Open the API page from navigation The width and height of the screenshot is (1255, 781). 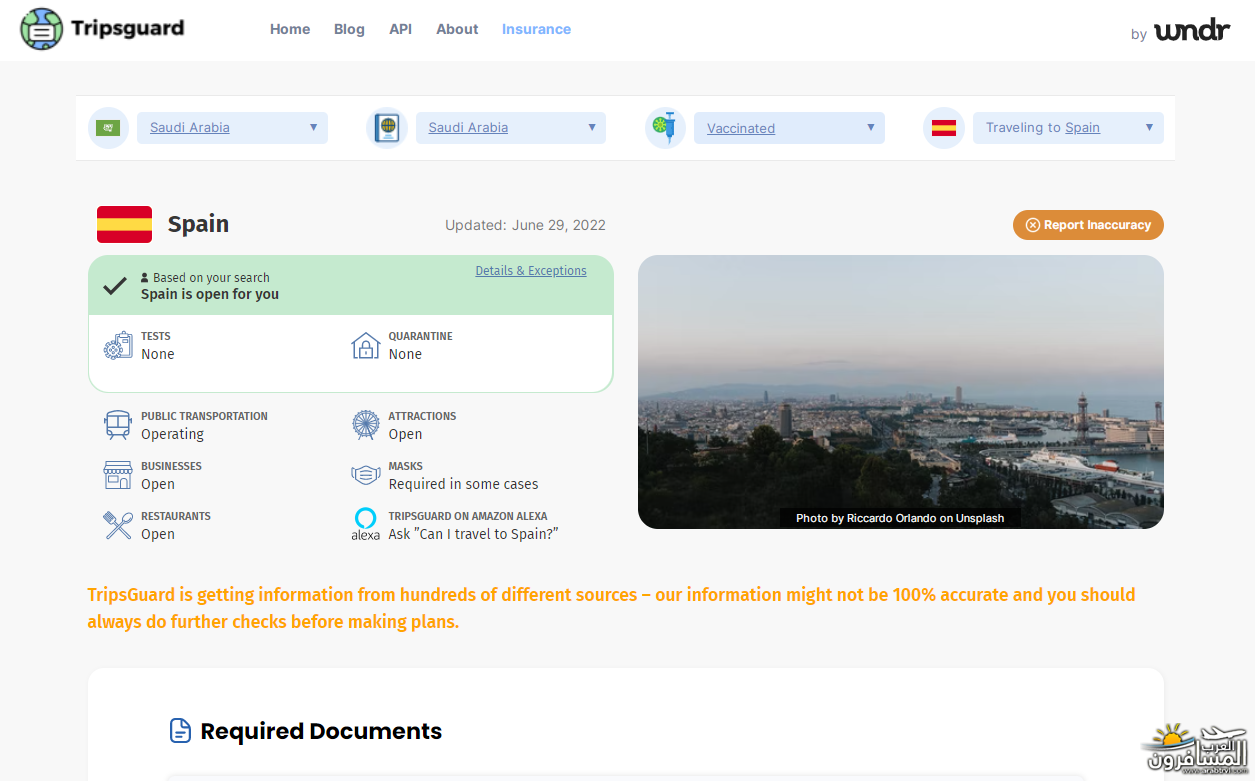click(x=400, y=29)
